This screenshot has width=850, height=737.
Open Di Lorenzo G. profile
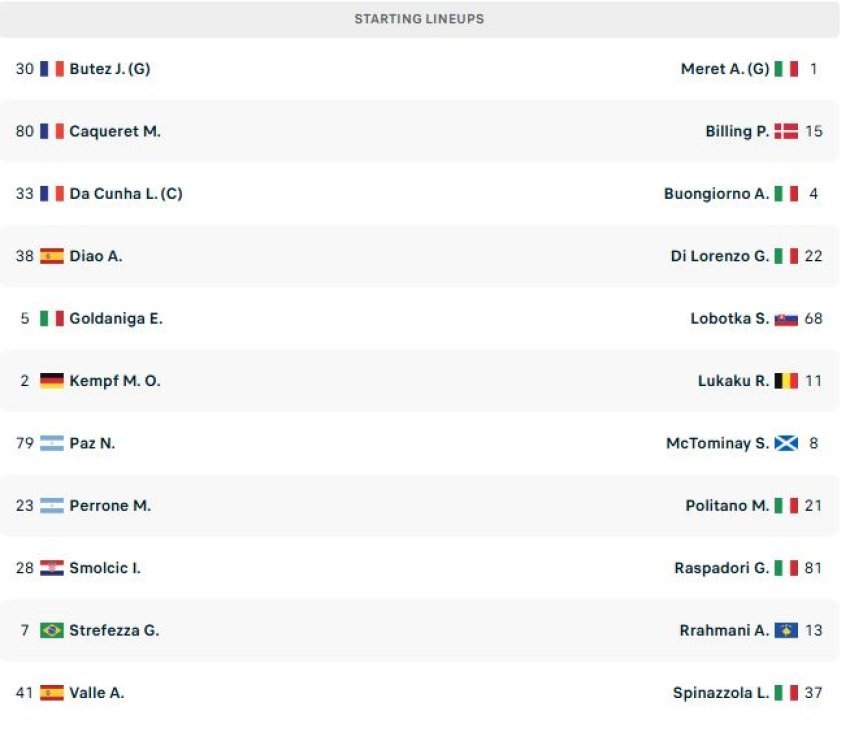point(720,256)
